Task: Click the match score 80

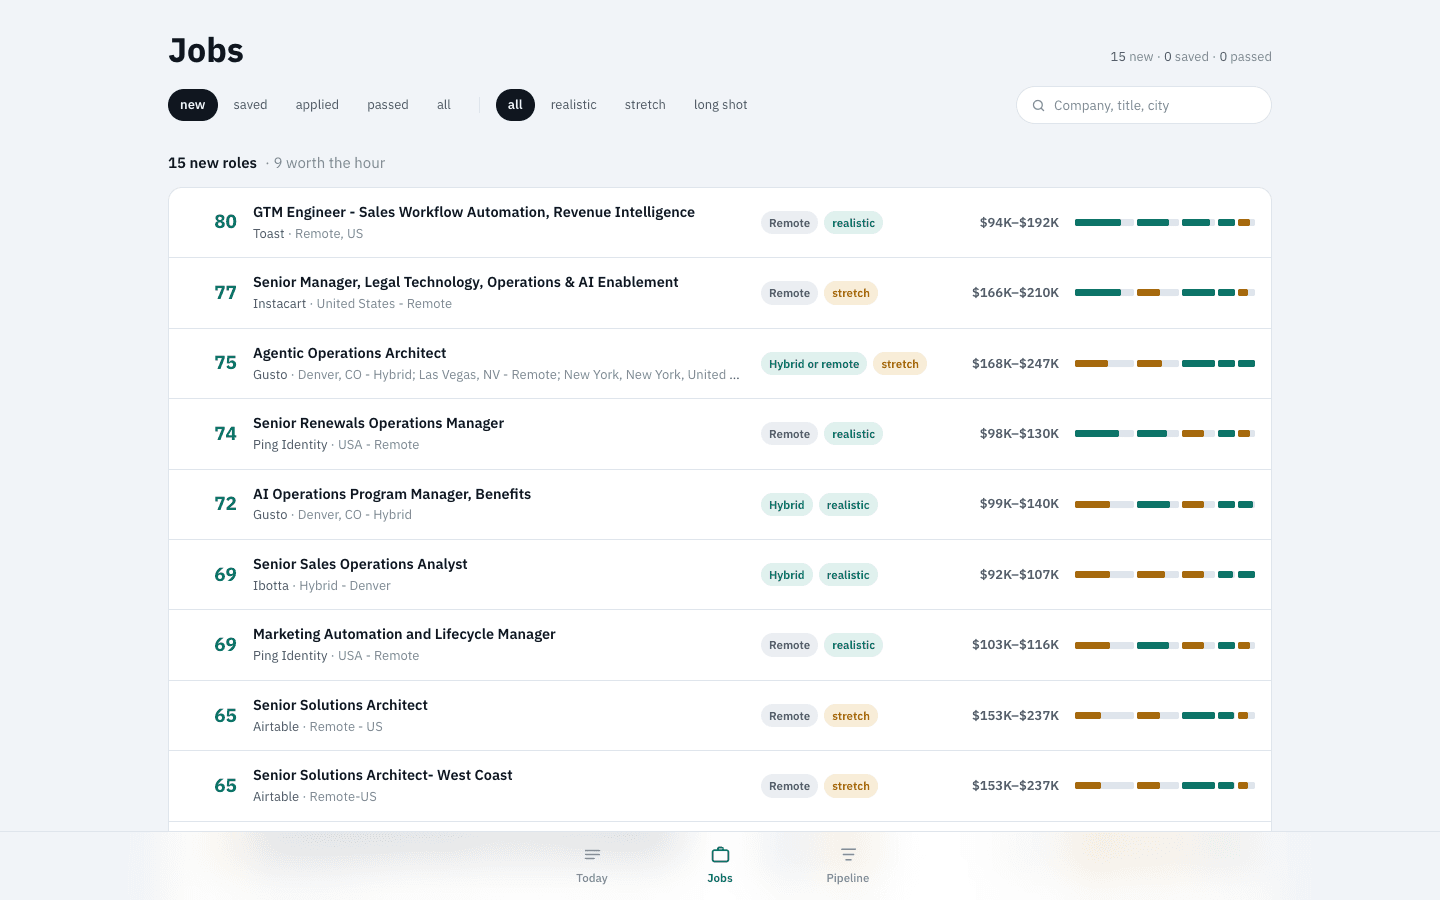Action: (x=226, y=222)
